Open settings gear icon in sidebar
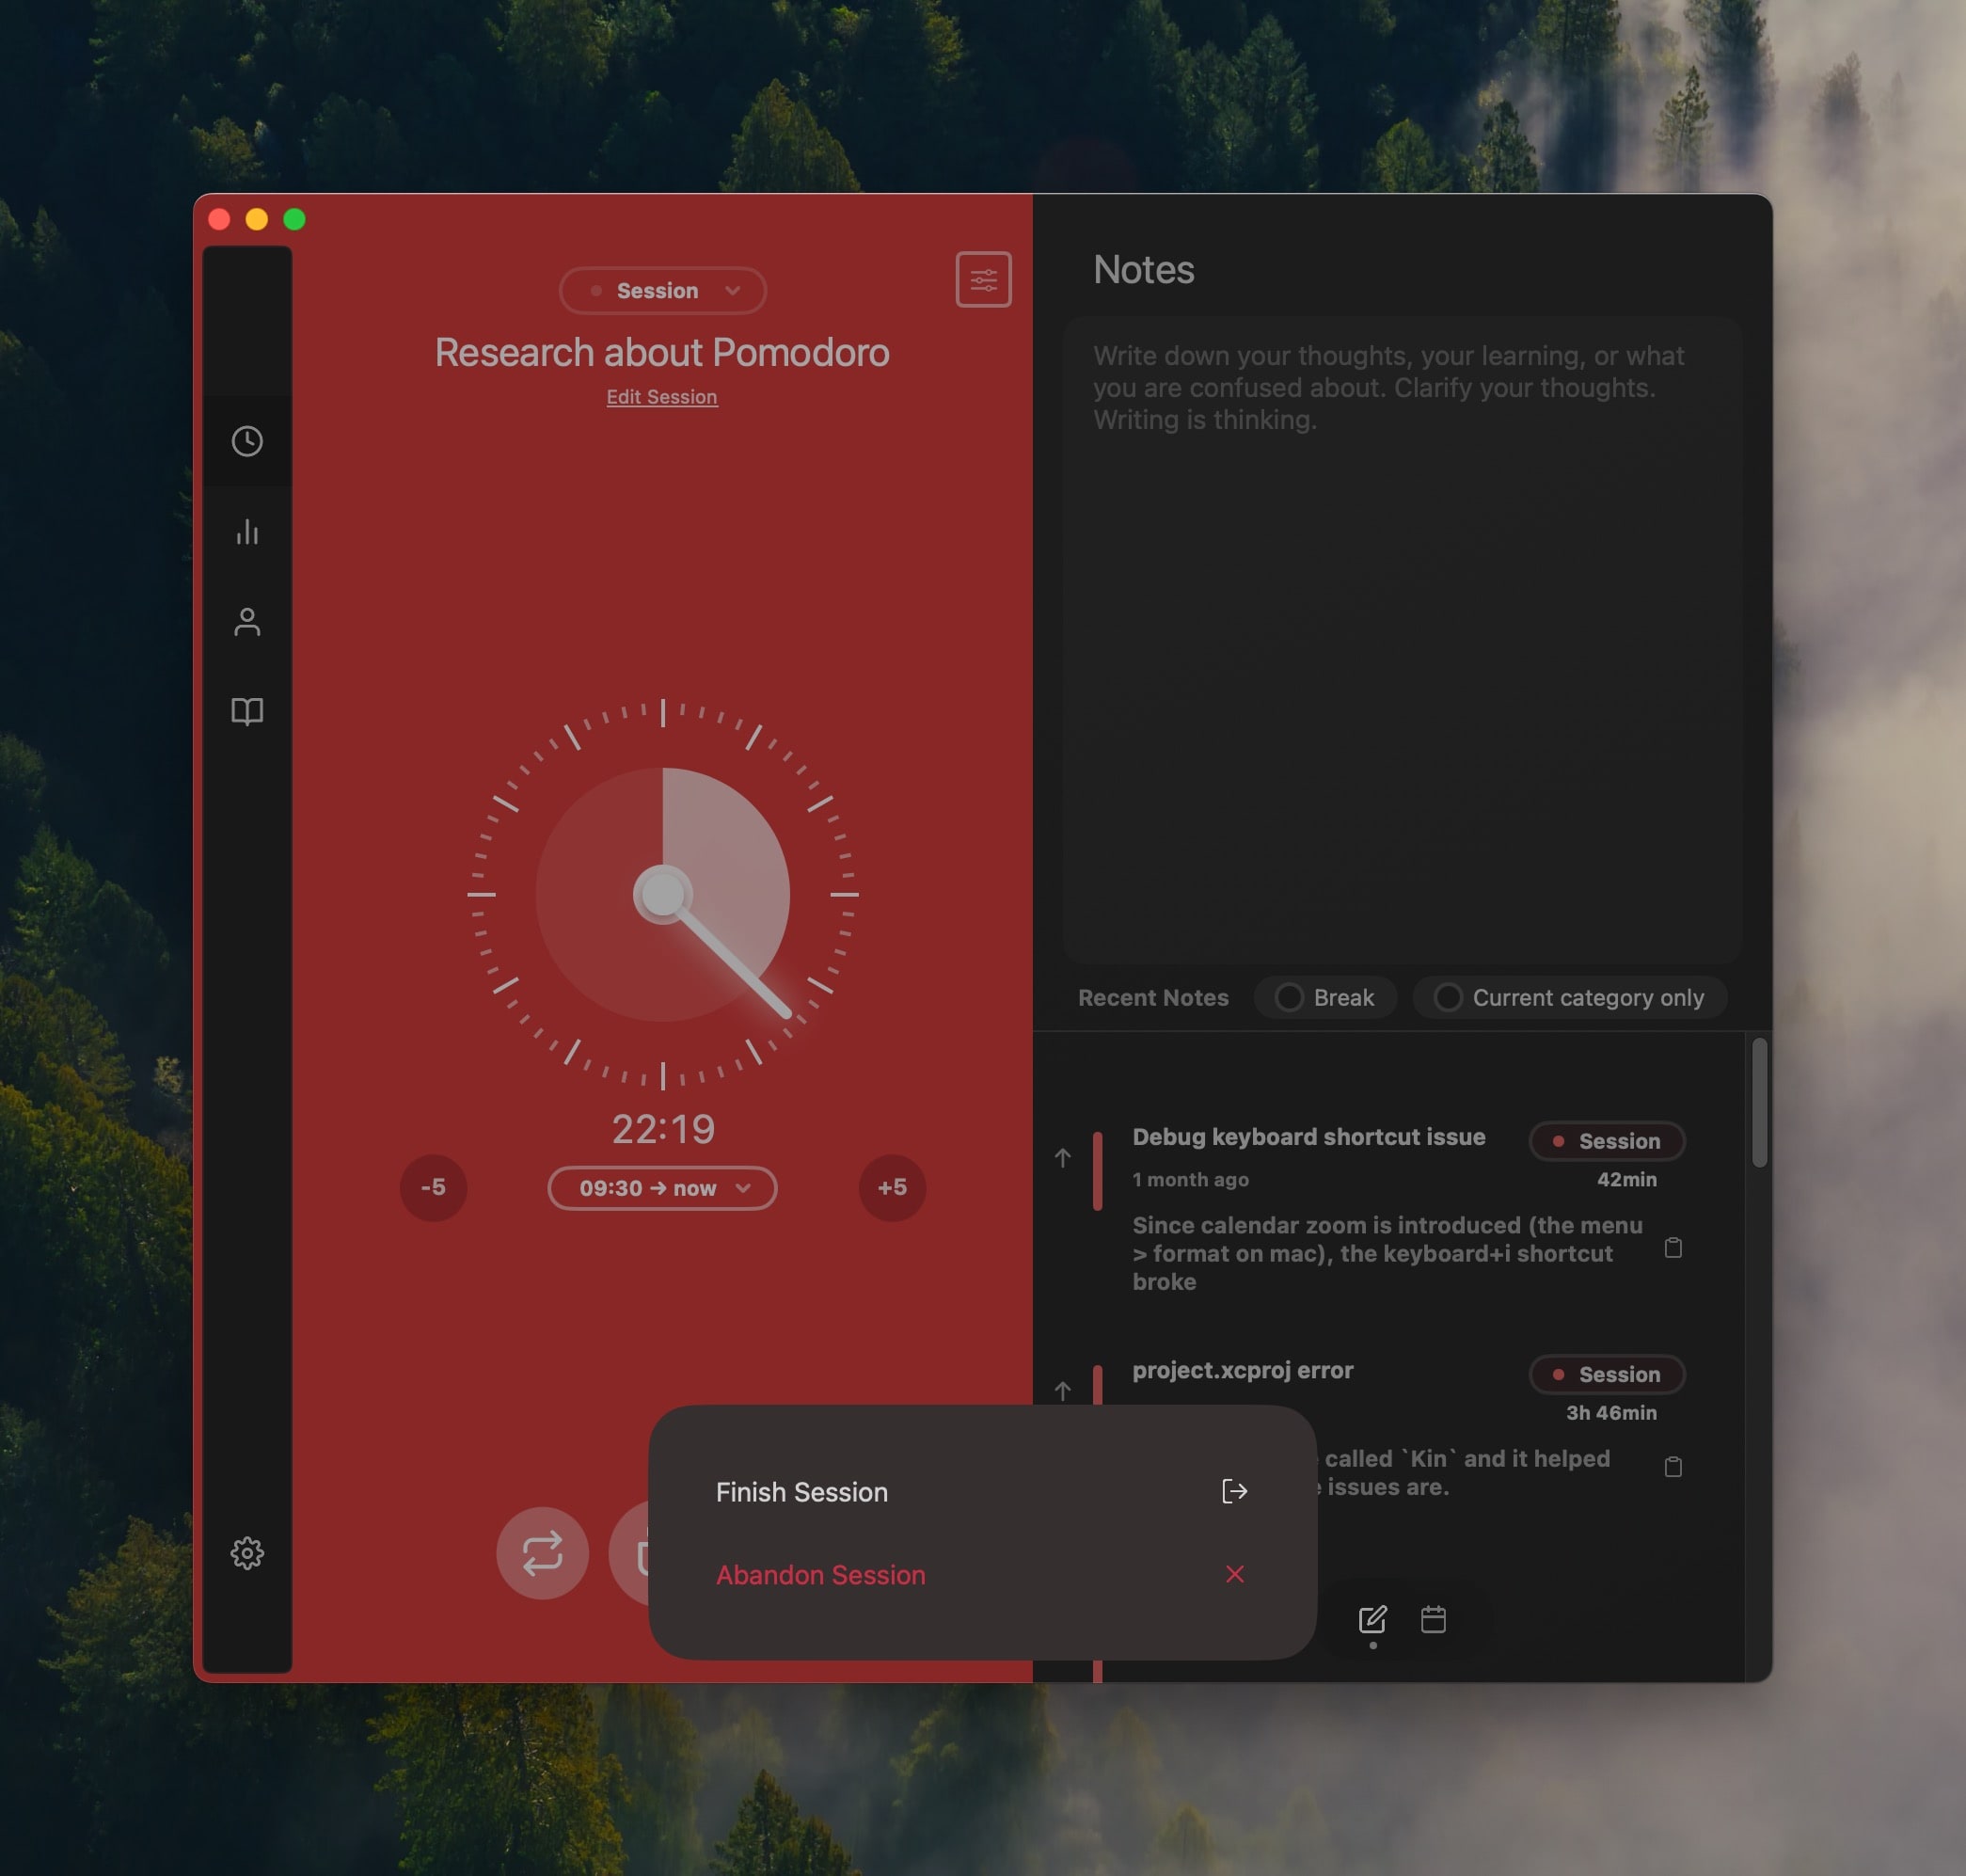This screenshot has height=1876, width=1966. click(247, 1552)
